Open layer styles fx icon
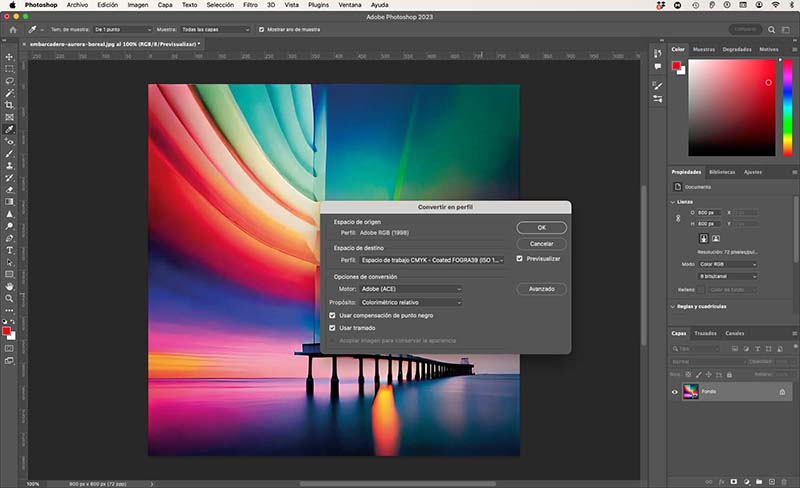The height and width of the screenshot is (488, 800). [x=721, y=481]
